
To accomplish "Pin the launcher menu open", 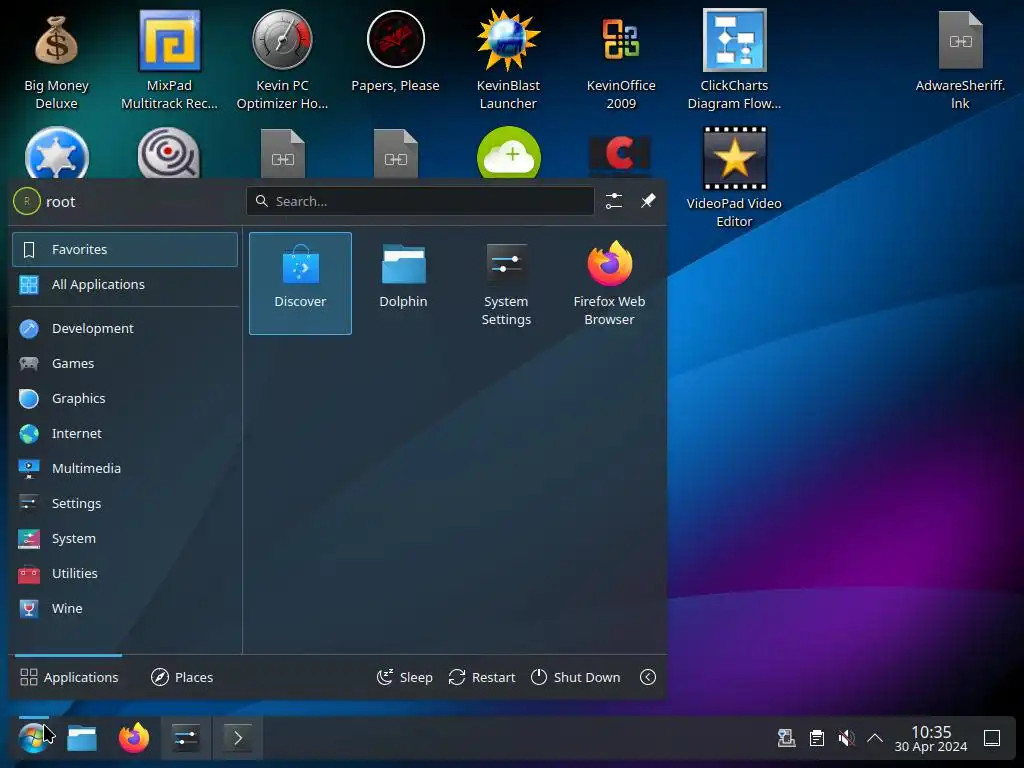I will [648, 201].
